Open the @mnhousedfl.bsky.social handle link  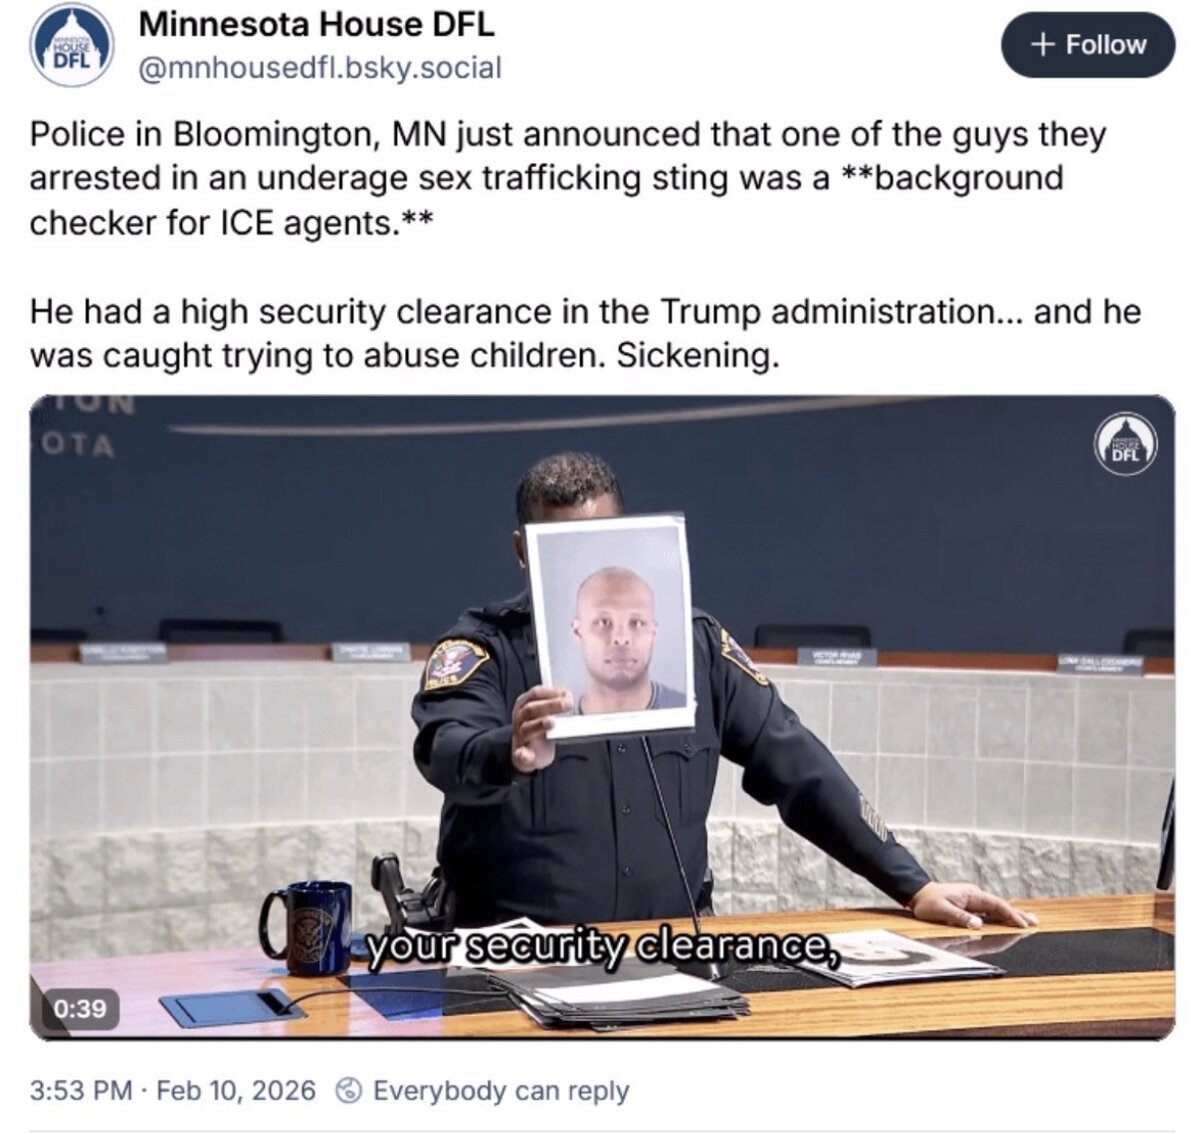[319, 68]
